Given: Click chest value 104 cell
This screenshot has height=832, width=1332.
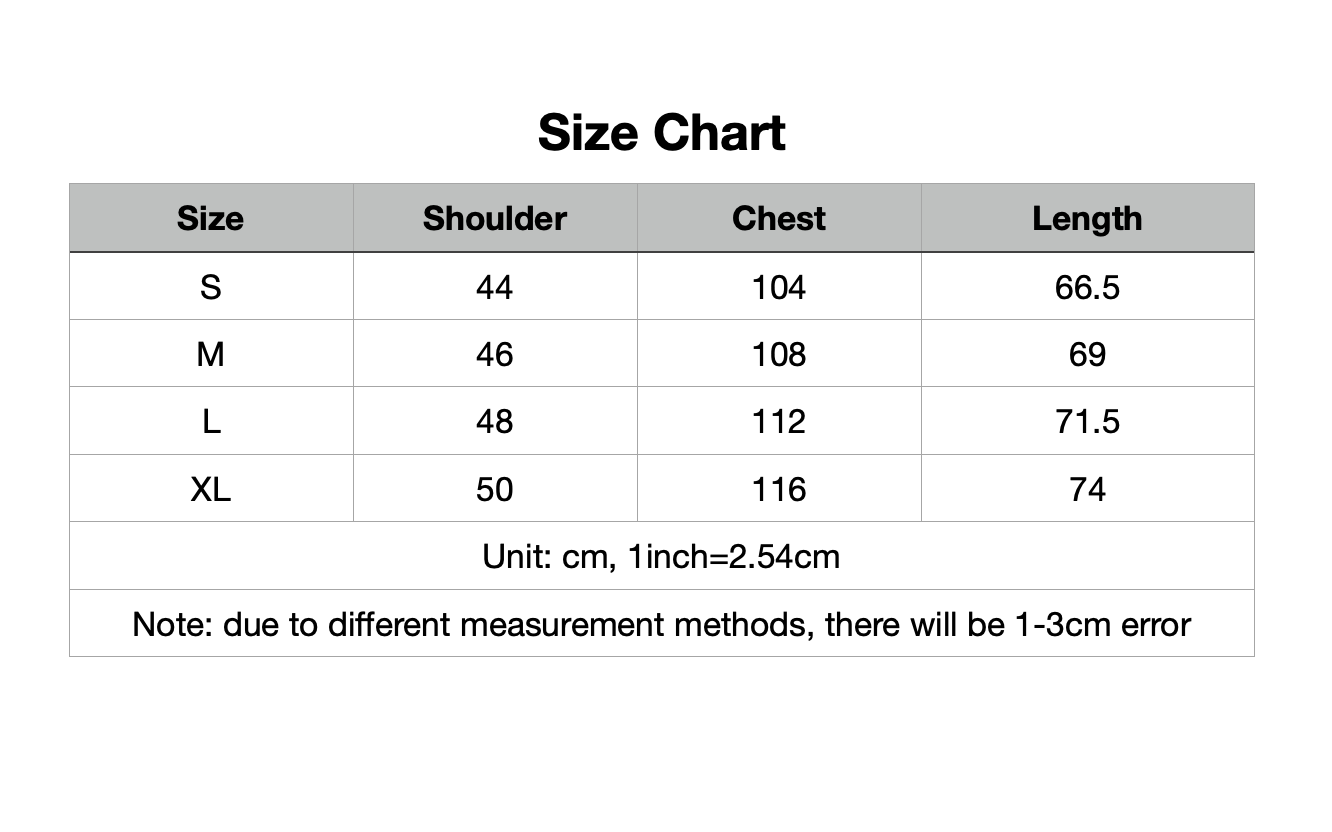Looking at the screenshot, I should pos(778,288).
